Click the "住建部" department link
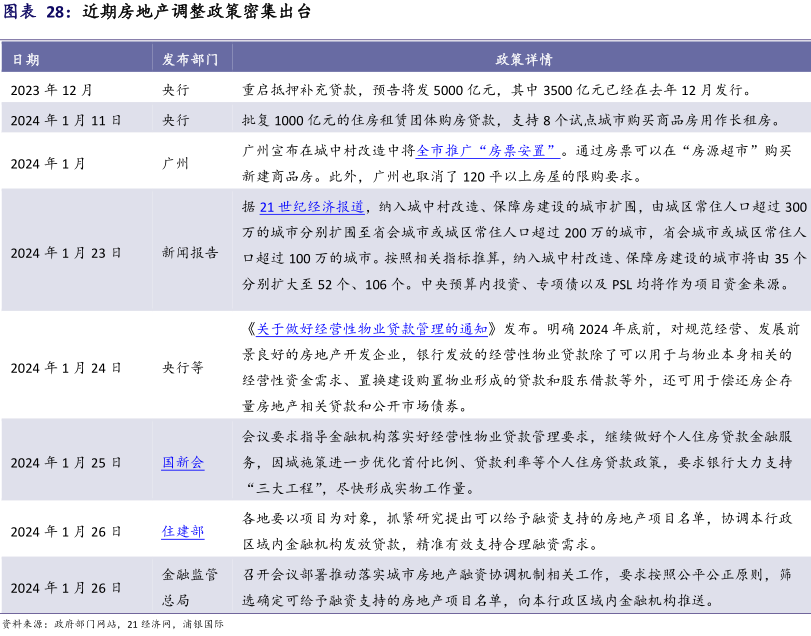The height and width of the screenshot is (636, 811). (183, 531)
